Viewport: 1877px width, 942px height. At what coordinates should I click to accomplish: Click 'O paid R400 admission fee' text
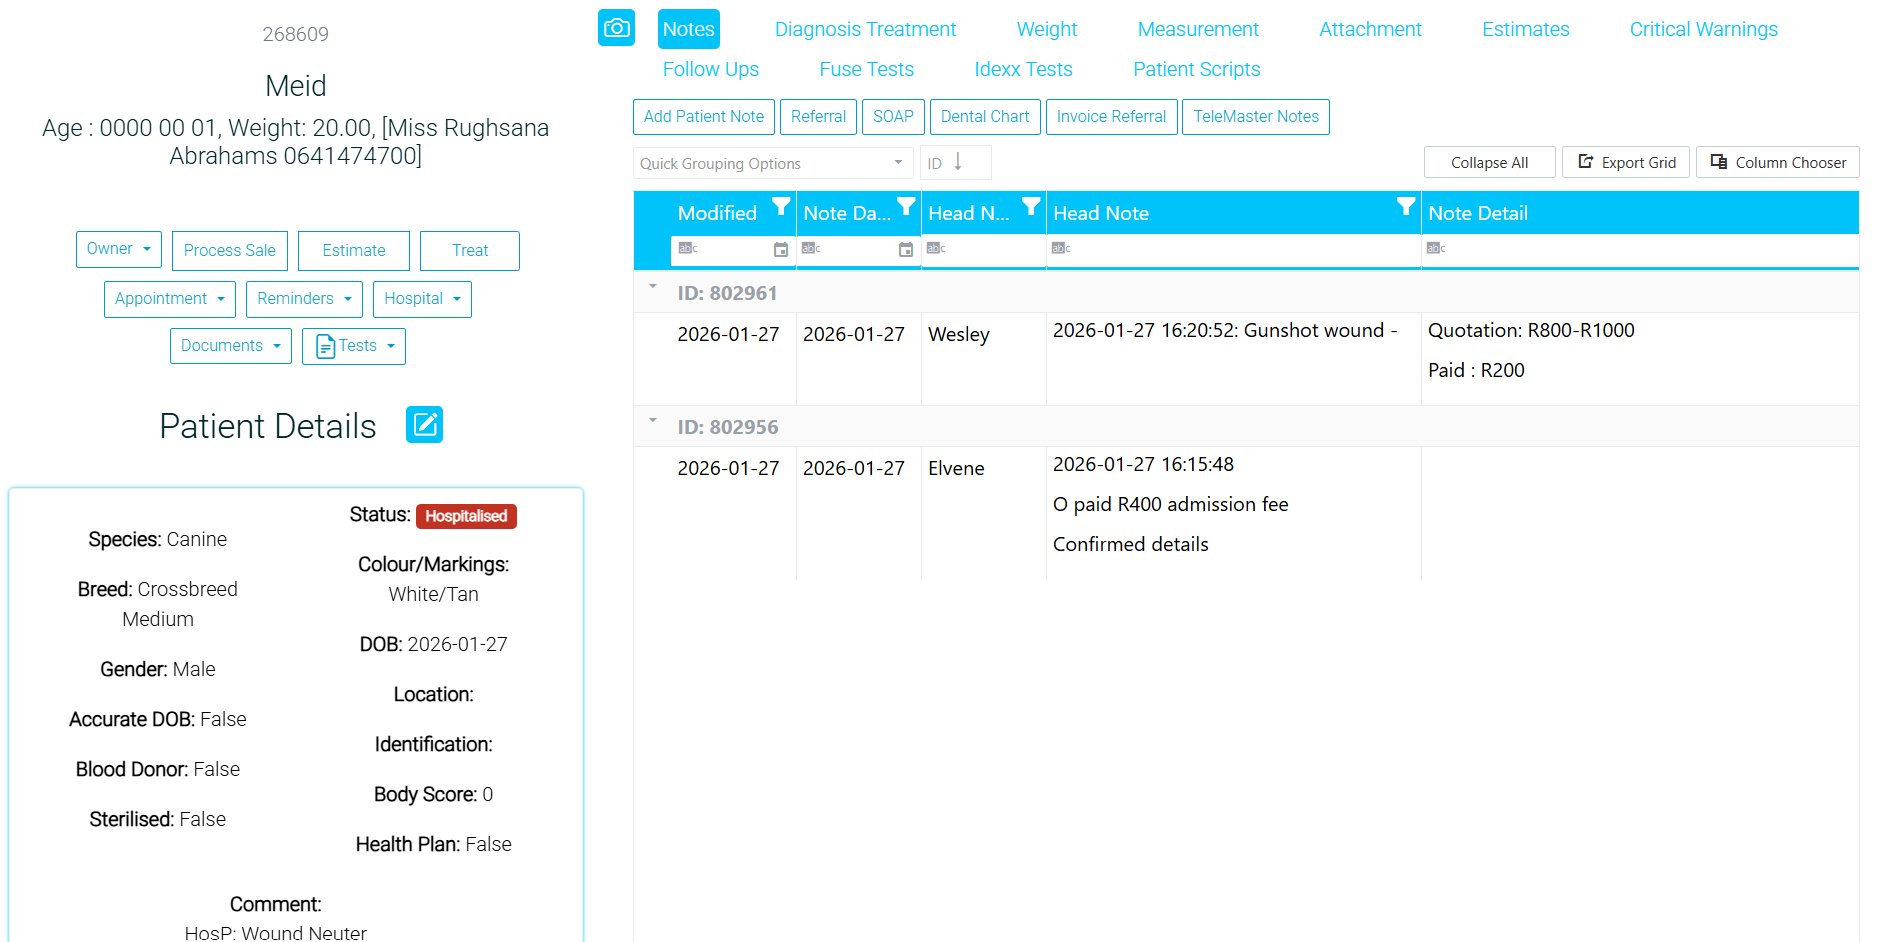pyautogui.click(x=1170, y=504)
